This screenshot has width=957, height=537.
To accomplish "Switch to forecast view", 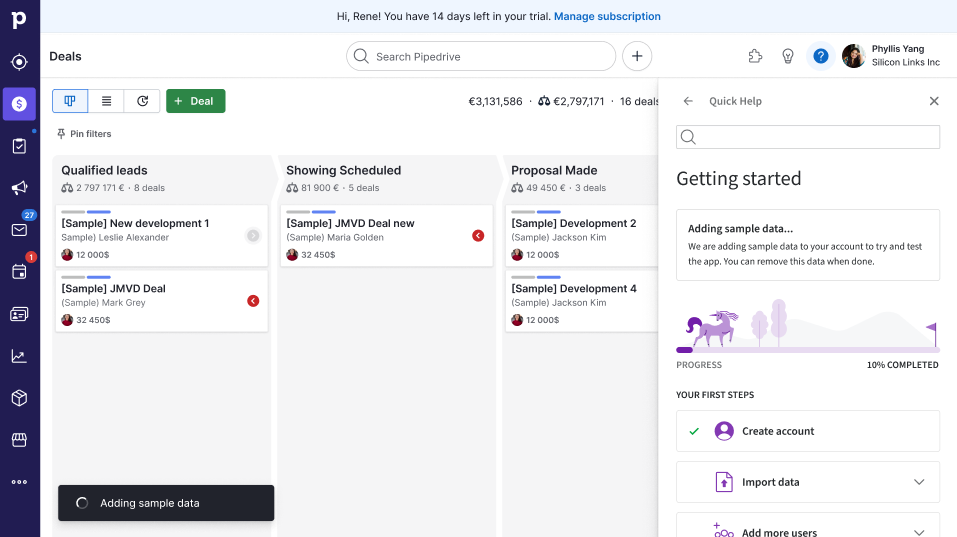I will 142,101.
